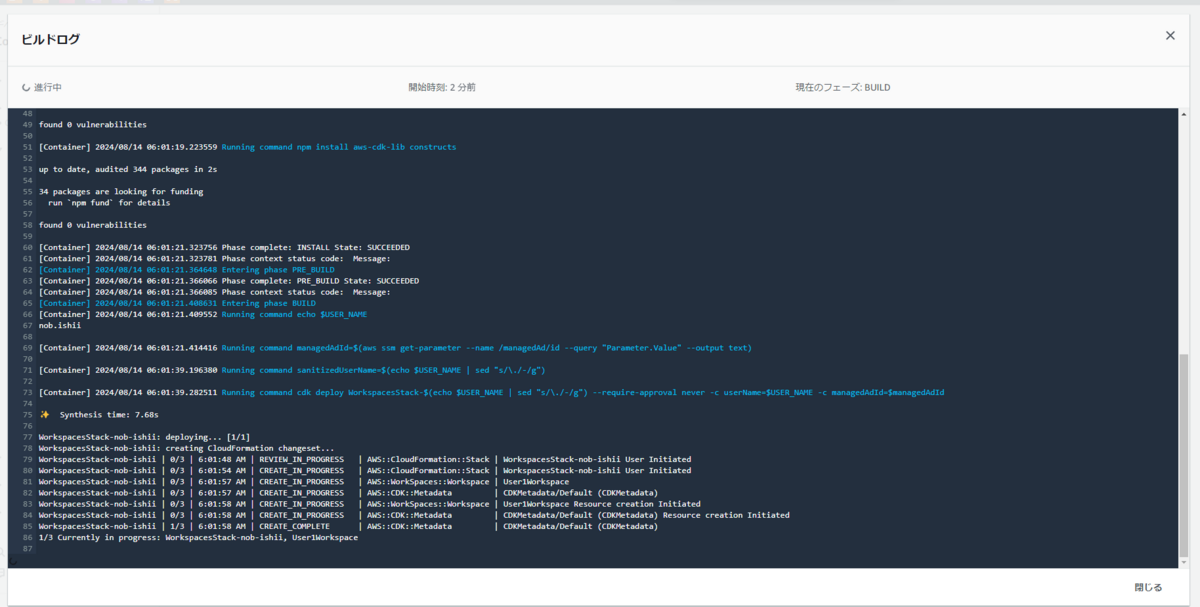Click the log pane vertical scrollbar thumb
Viewport: 1200px width, 607px height.
[x=1186, y=456]
